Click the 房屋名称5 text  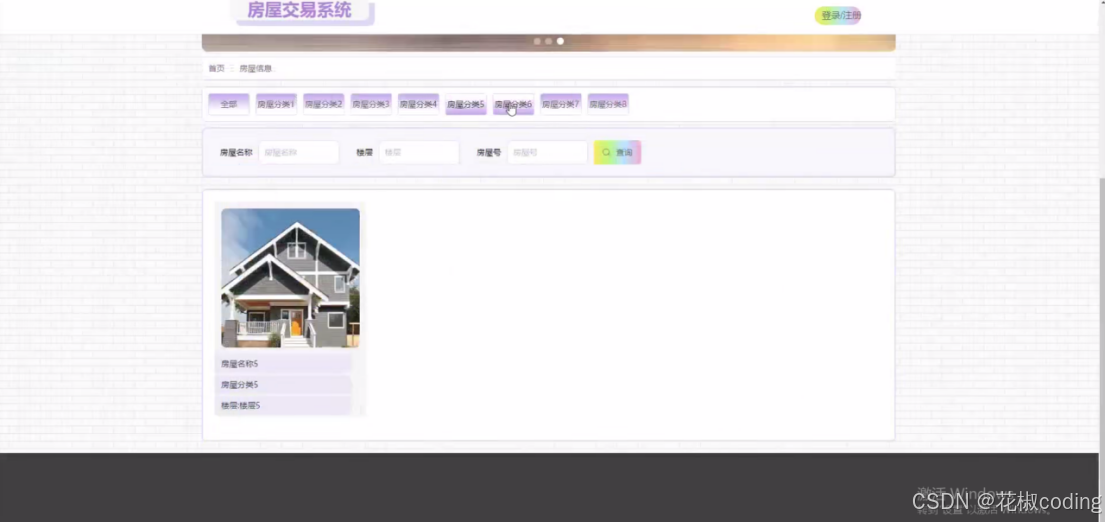[x=240, y=364]
